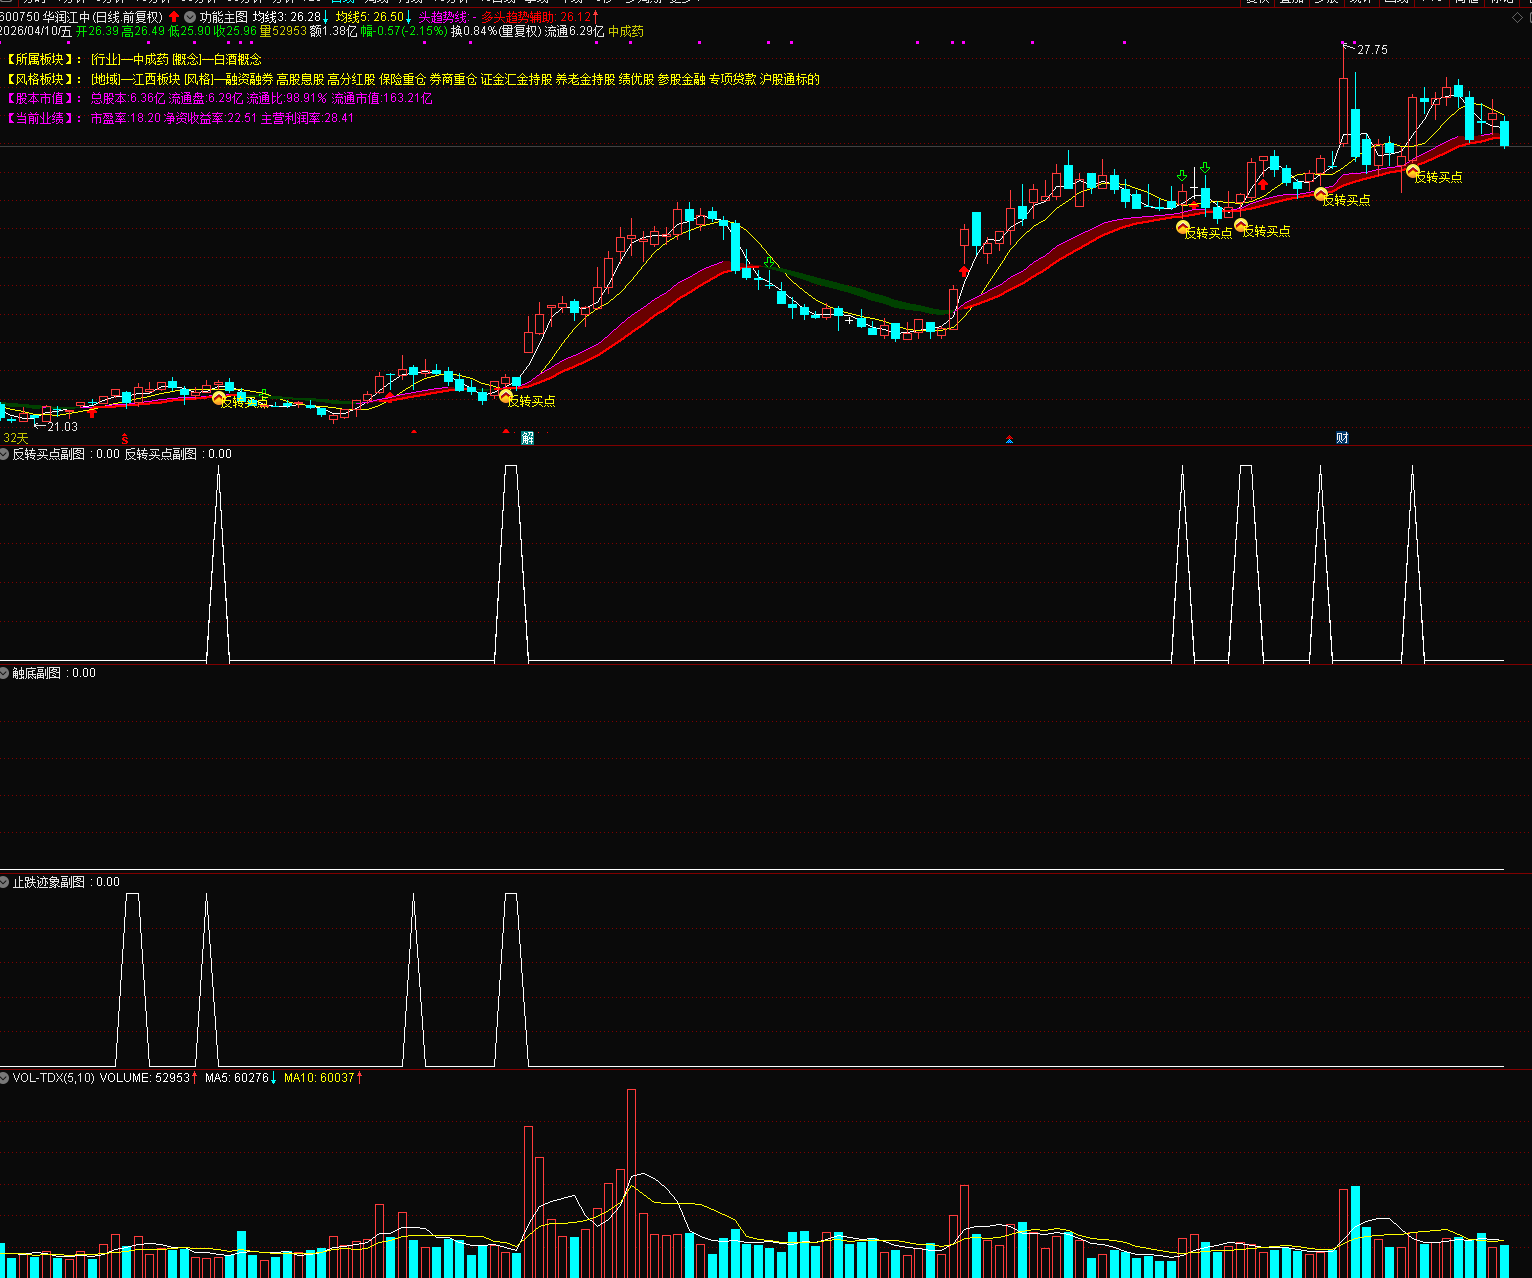
Task: Expand the 触底副图 panel menu arrow
Action: (x=5, y=673)
